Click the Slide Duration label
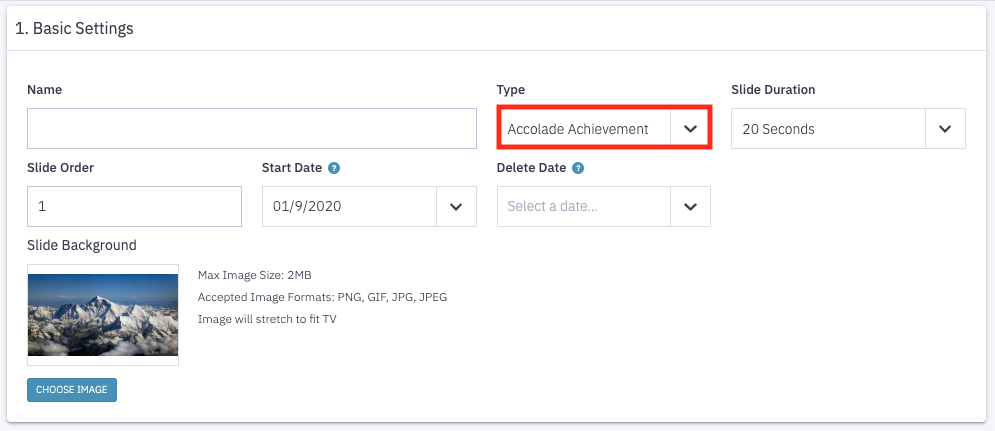 [773, 90]
